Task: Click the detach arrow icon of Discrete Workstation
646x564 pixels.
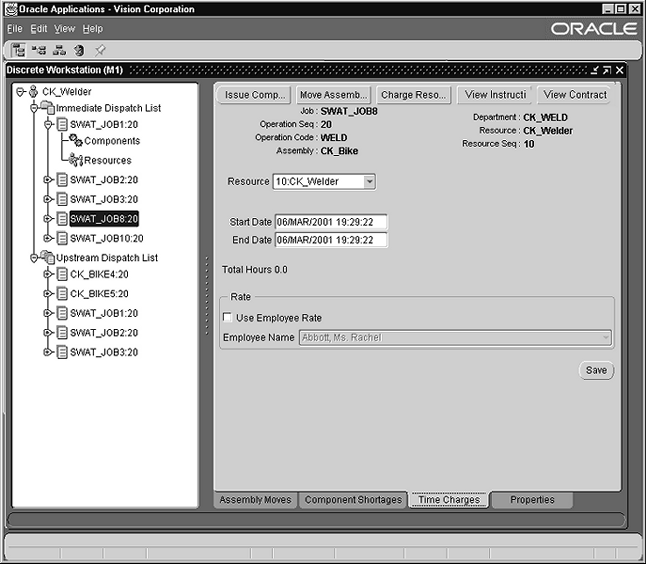Action: [x=594, y=70]
